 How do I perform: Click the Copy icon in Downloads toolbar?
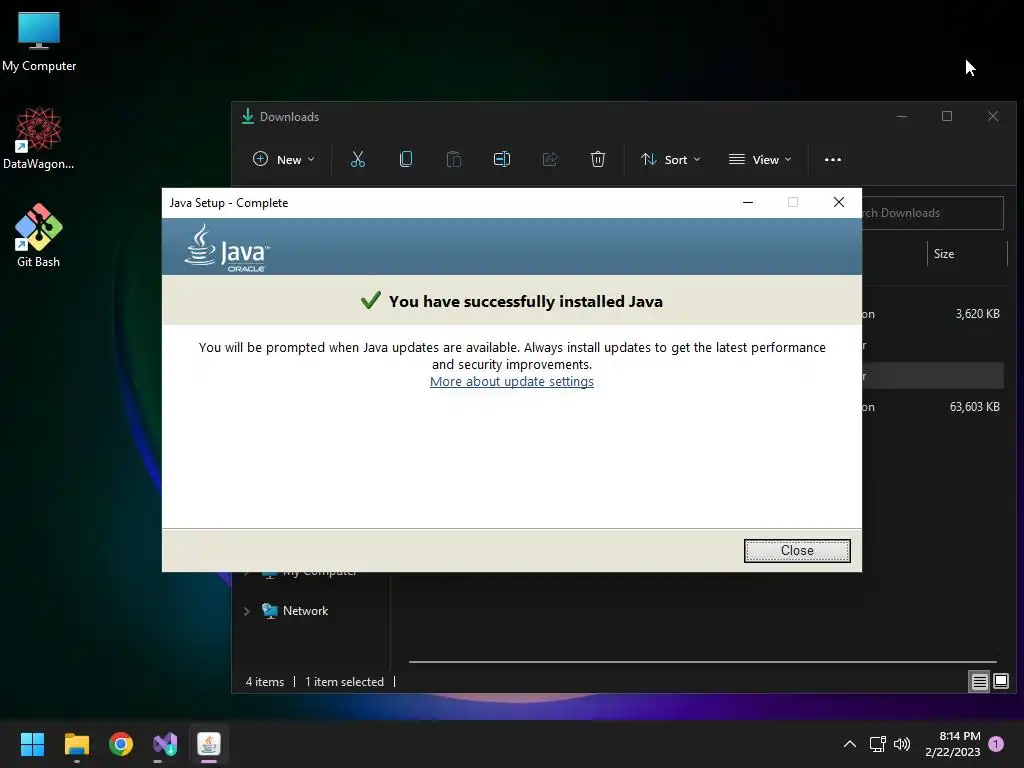(x=406, y=159)
